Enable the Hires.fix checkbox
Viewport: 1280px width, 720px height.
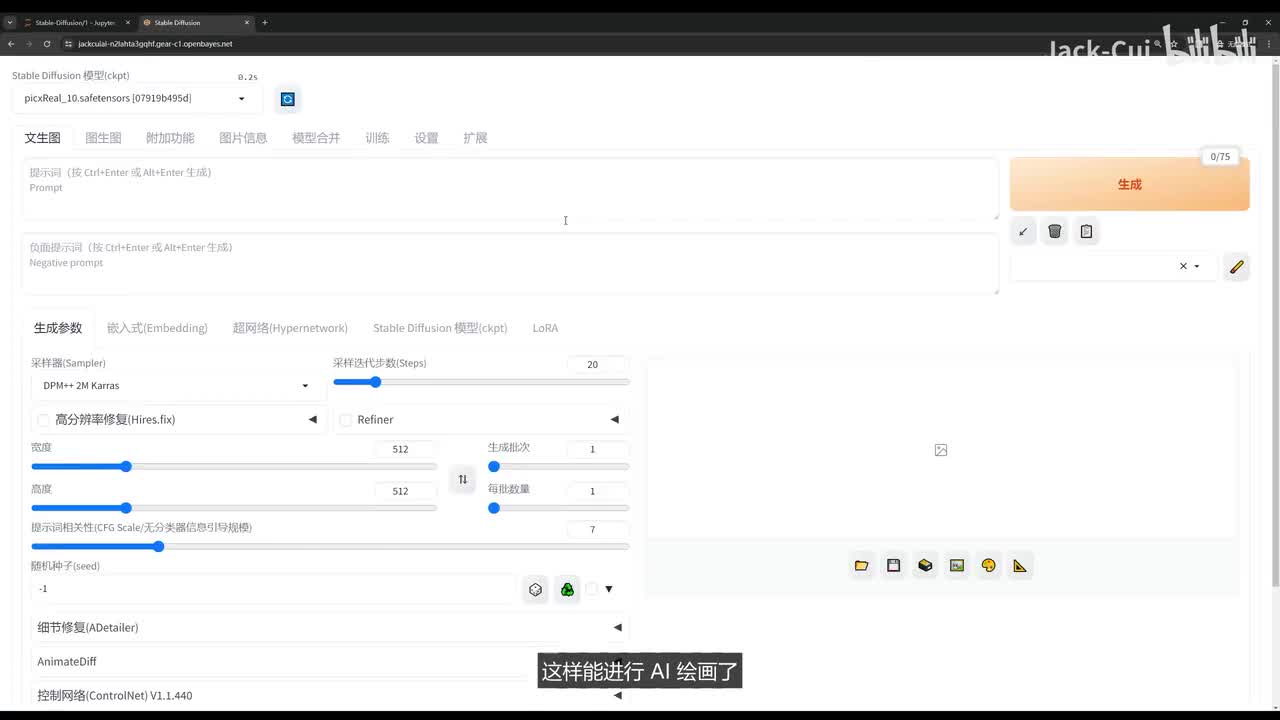44,420
